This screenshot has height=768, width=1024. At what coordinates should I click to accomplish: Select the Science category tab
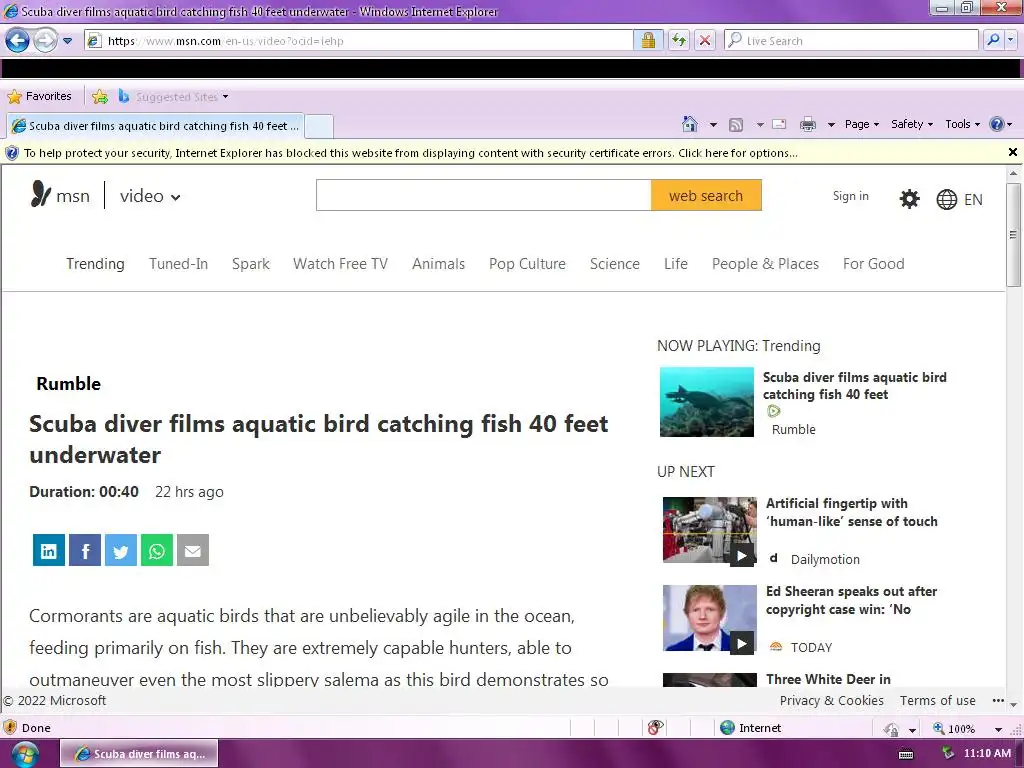(x=615, y=264)
